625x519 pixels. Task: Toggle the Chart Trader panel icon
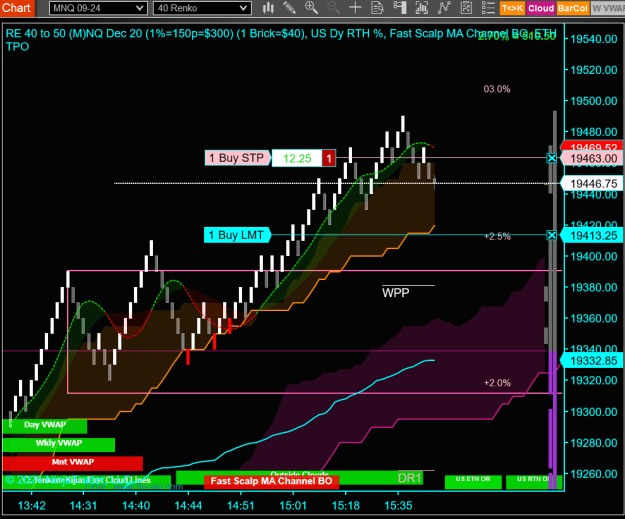coord(399,8)
